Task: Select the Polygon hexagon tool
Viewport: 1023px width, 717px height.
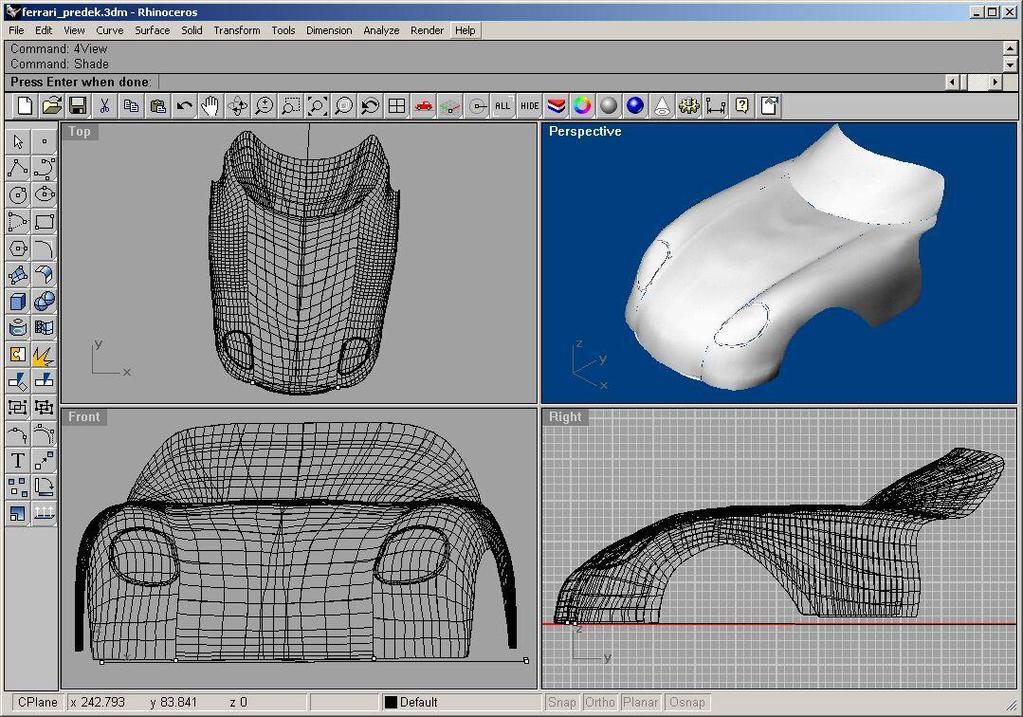Action: pos(18,249)
